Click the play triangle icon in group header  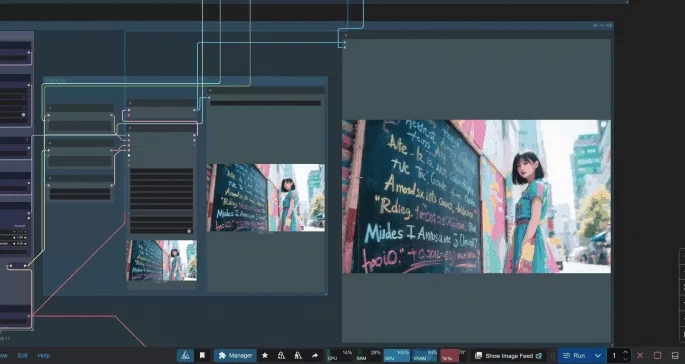click(595, 25)
